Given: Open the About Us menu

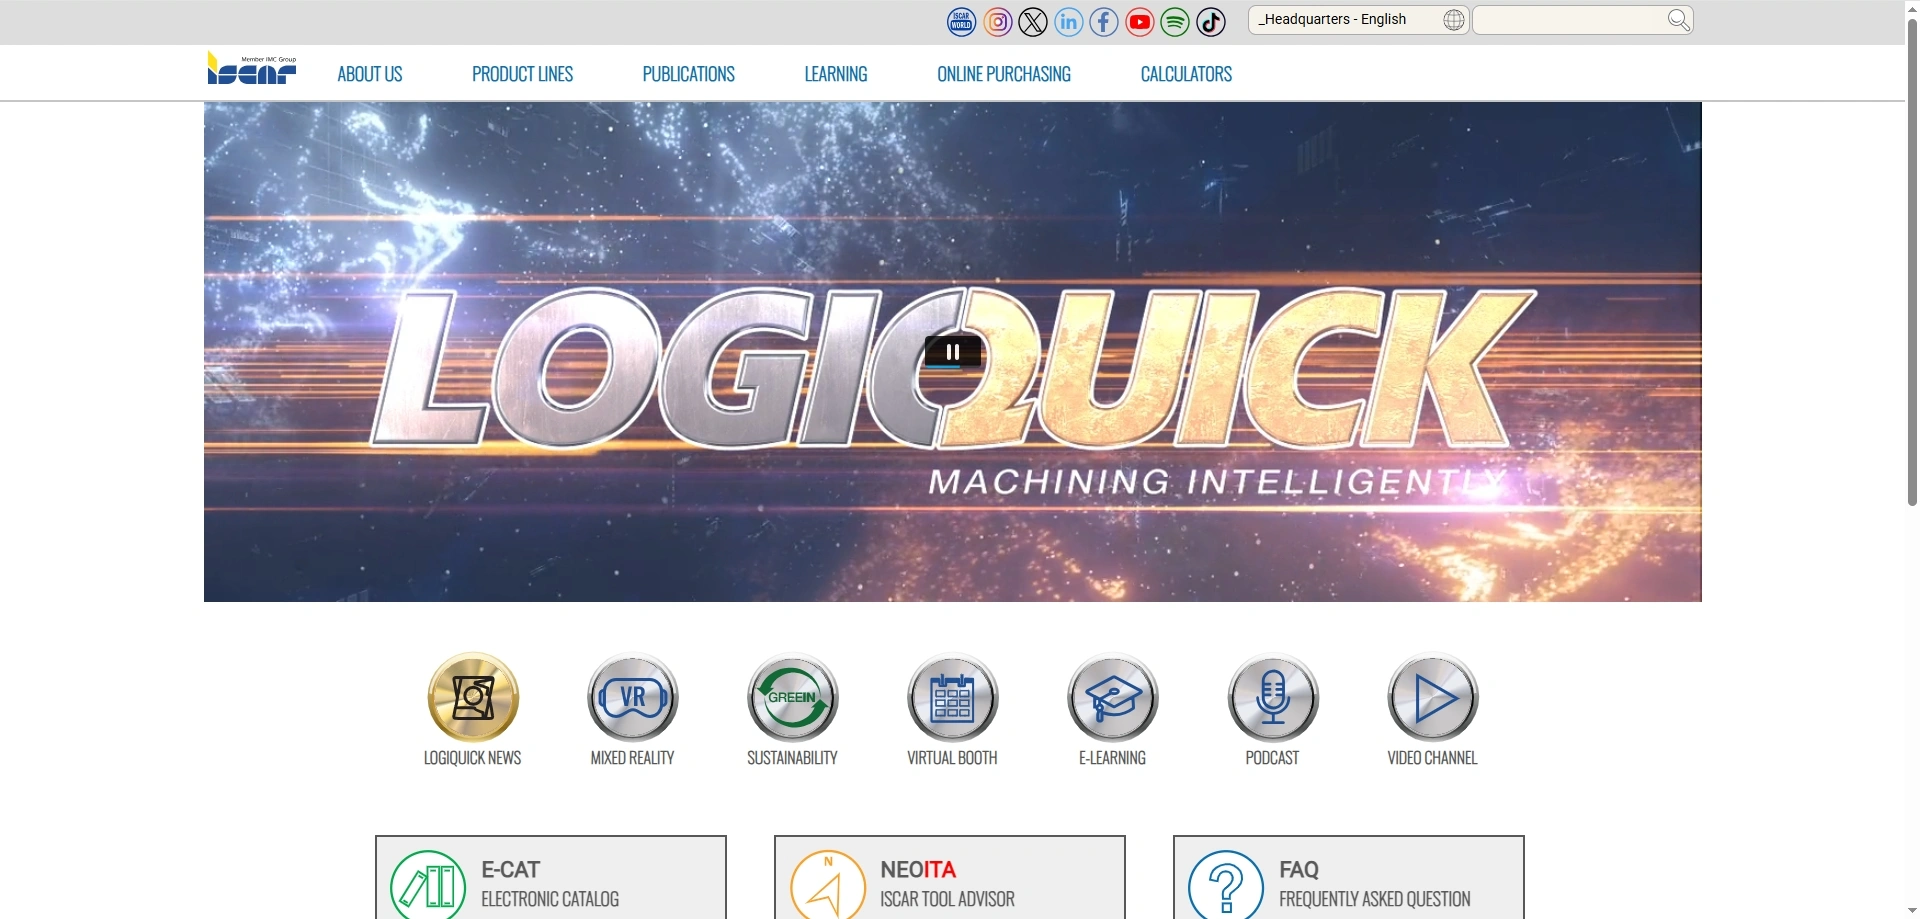Looking at the screenshot, I should pos(370,74).
